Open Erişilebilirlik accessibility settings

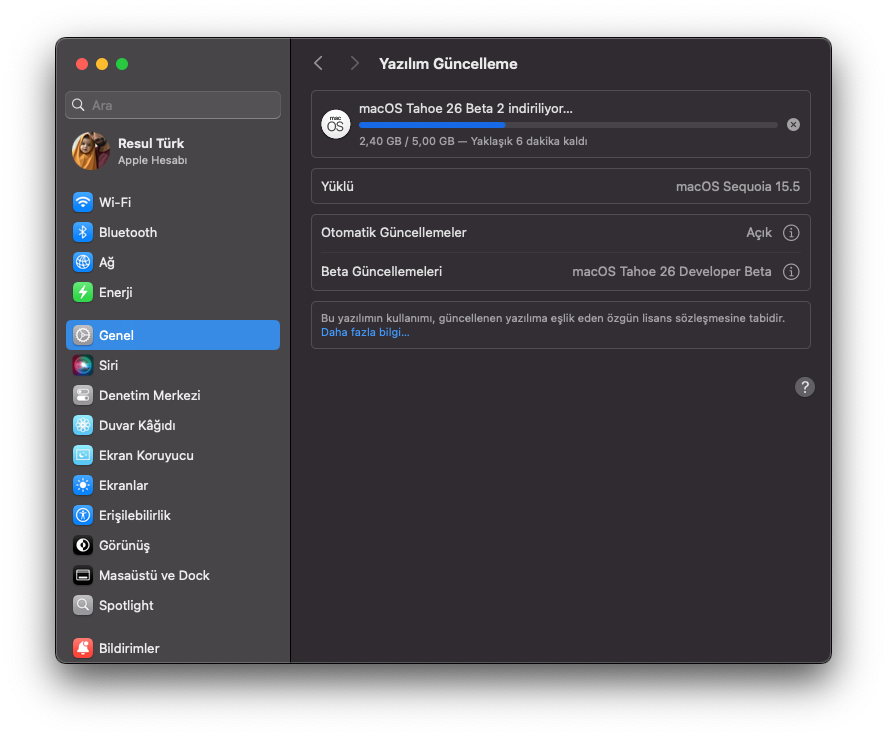point(134,515)
